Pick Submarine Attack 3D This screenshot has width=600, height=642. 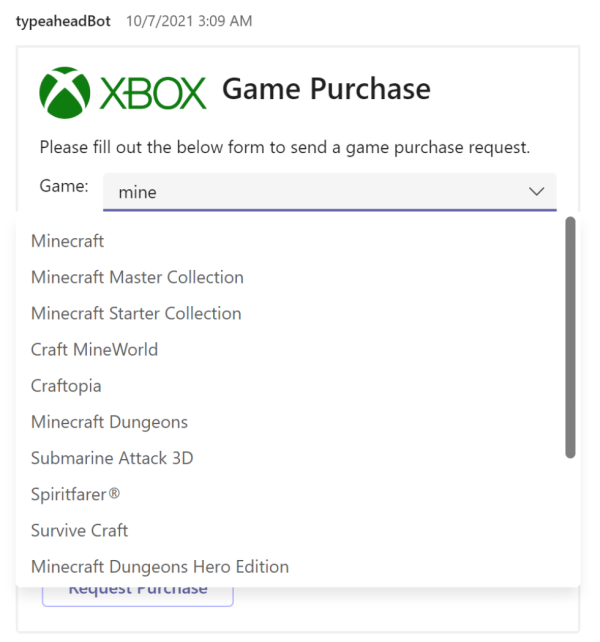112,458
